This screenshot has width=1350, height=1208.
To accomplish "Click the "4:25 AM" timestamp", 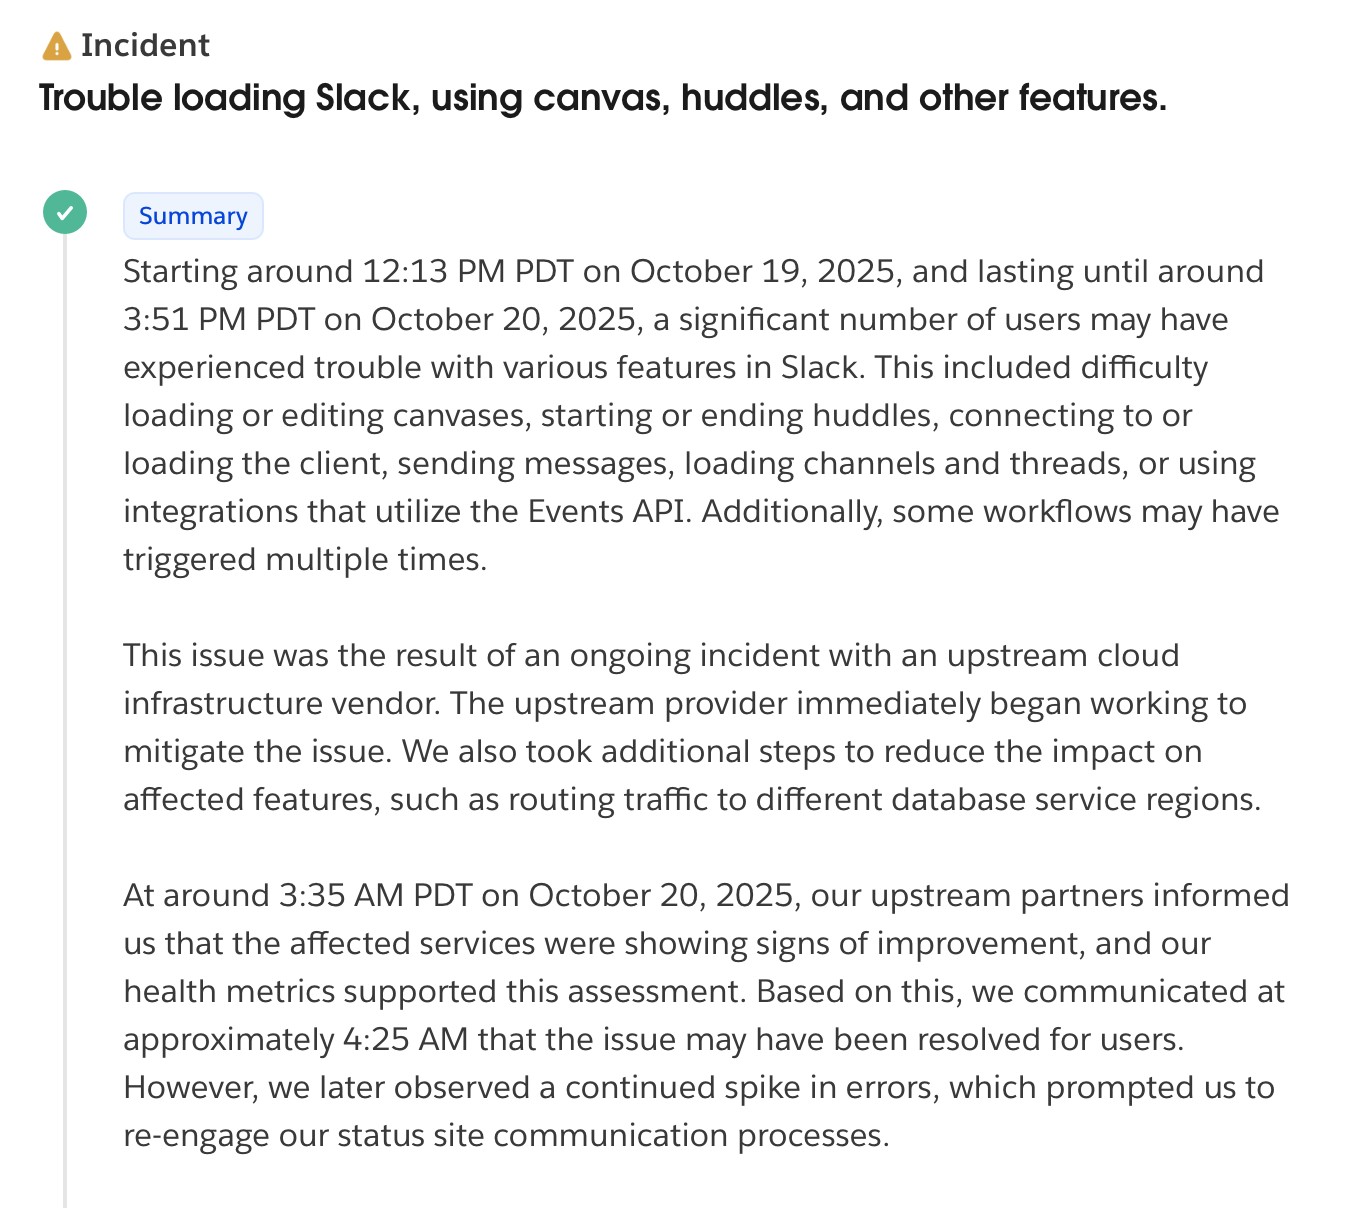I will point(405,1040).
